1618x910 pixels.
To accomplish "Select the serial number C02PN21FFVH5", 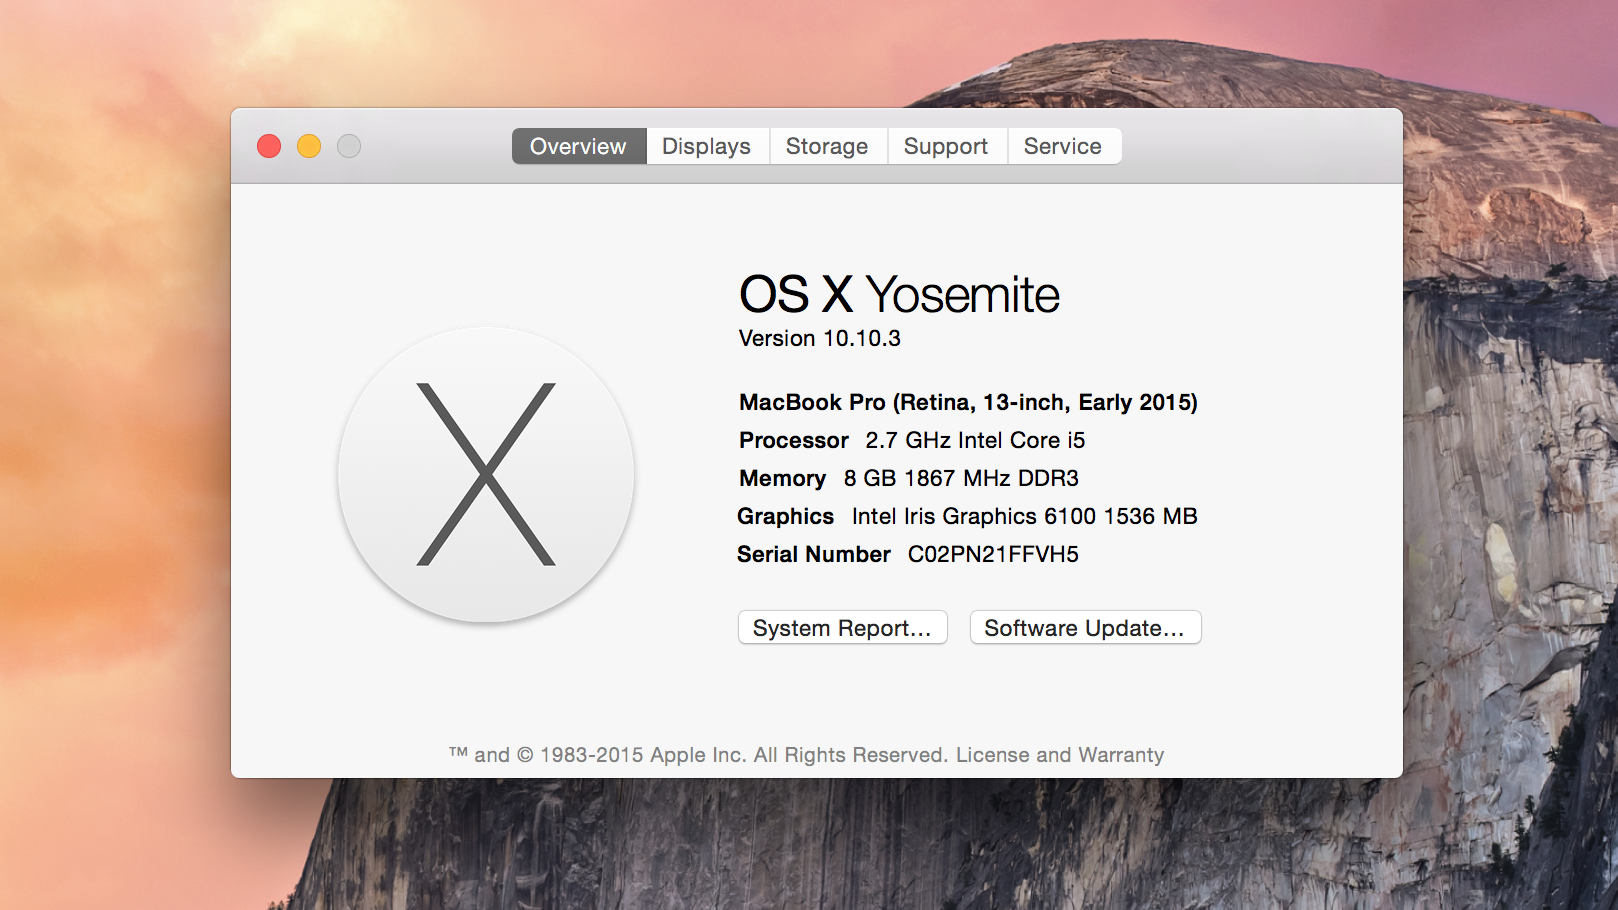I will [993, 555].
